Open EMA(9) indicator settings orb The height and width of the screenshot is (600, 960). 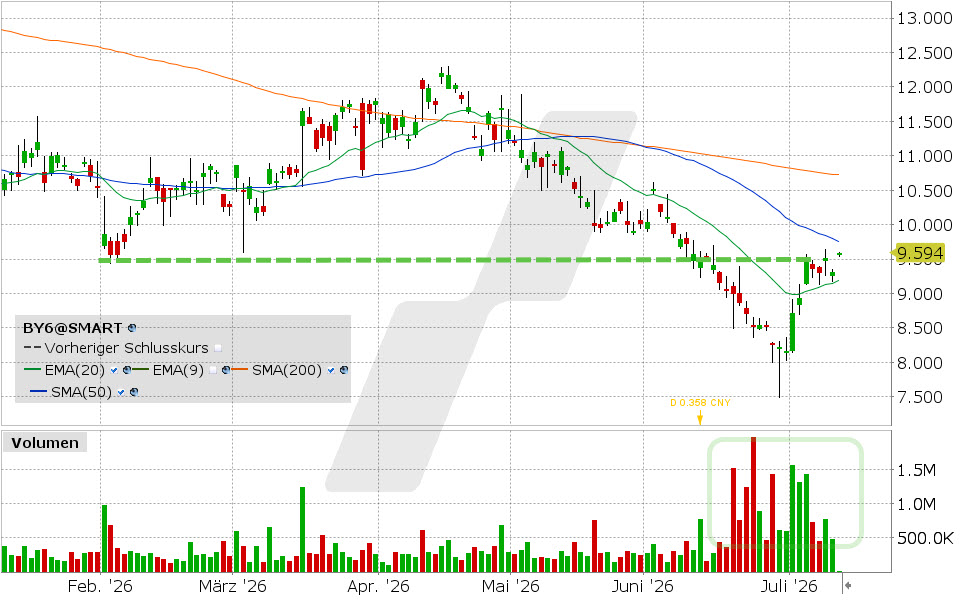tap(226, 370)
